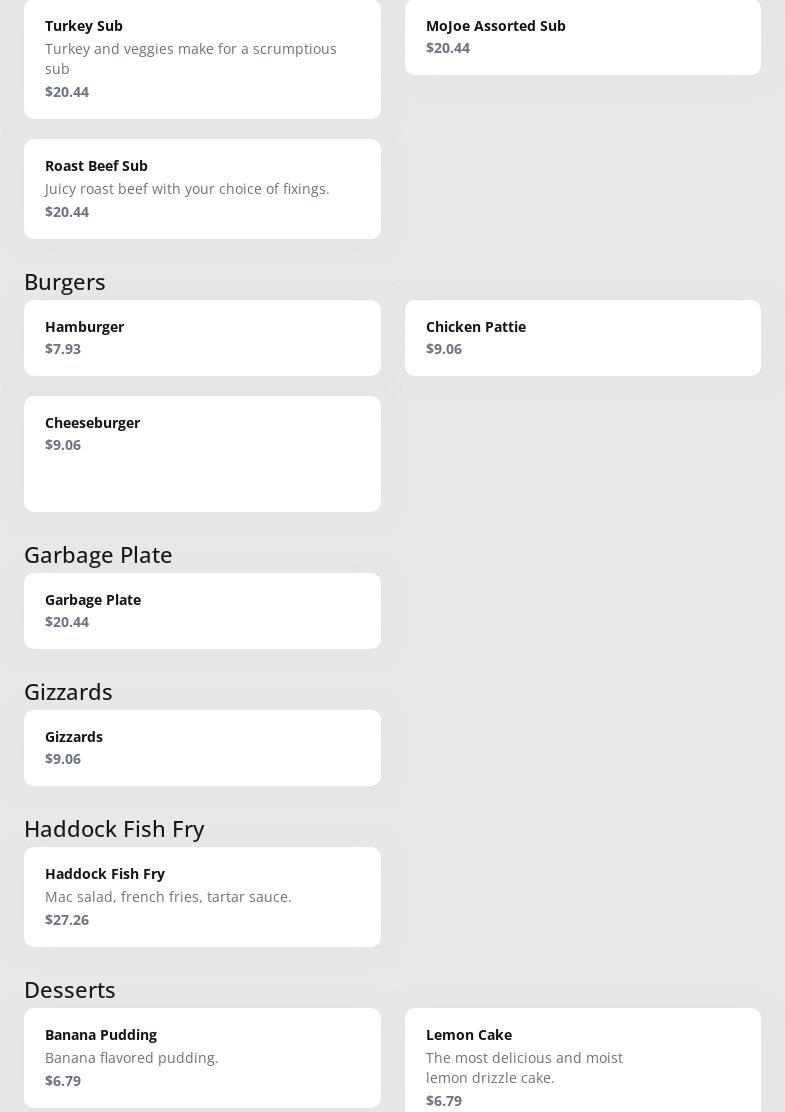Click the Haddock Fish Fry section heading
This screenshot has height=1112, width=785.
pos(114,829)
